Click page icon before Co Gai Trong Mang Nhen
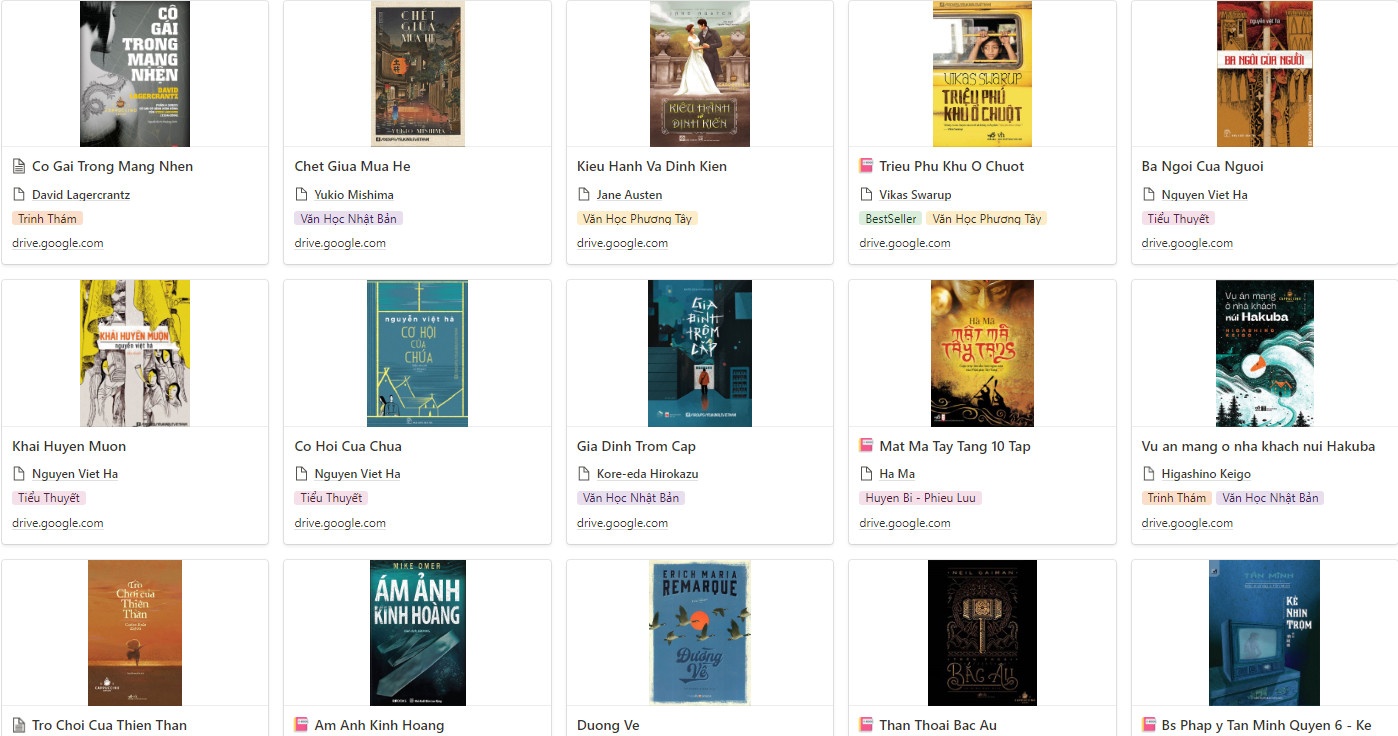1398x736 pixels. pyautogui.click(x=19, y=166)
